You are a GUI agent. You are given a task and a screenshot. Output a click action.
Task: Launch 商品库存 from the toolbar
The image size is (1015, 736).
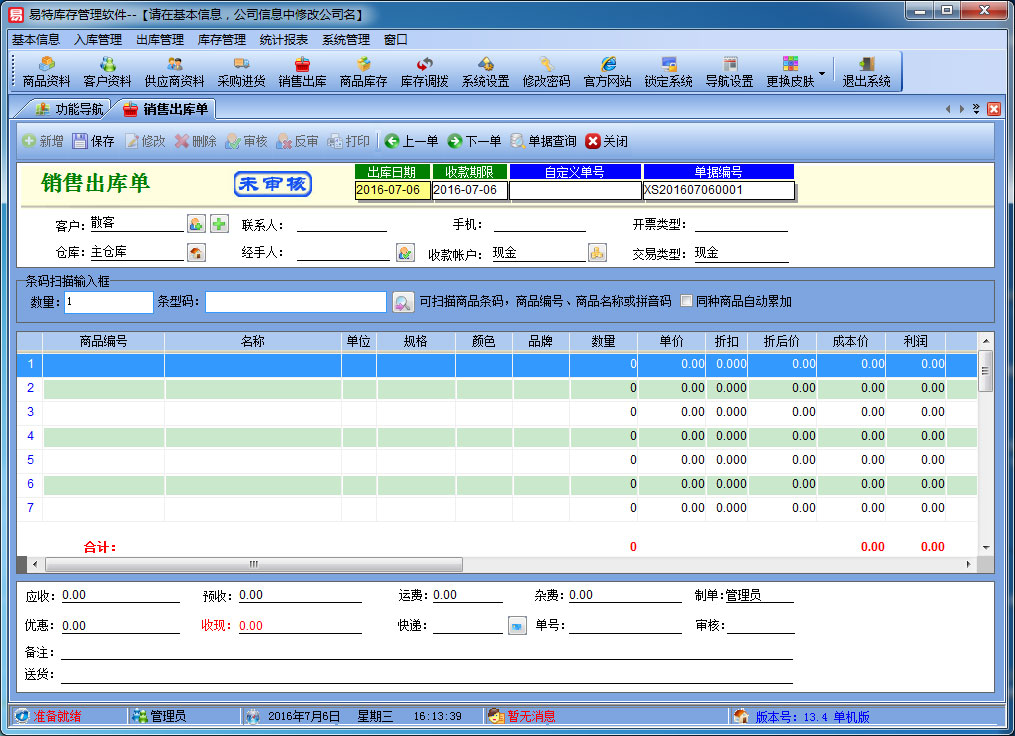[363, 72]
